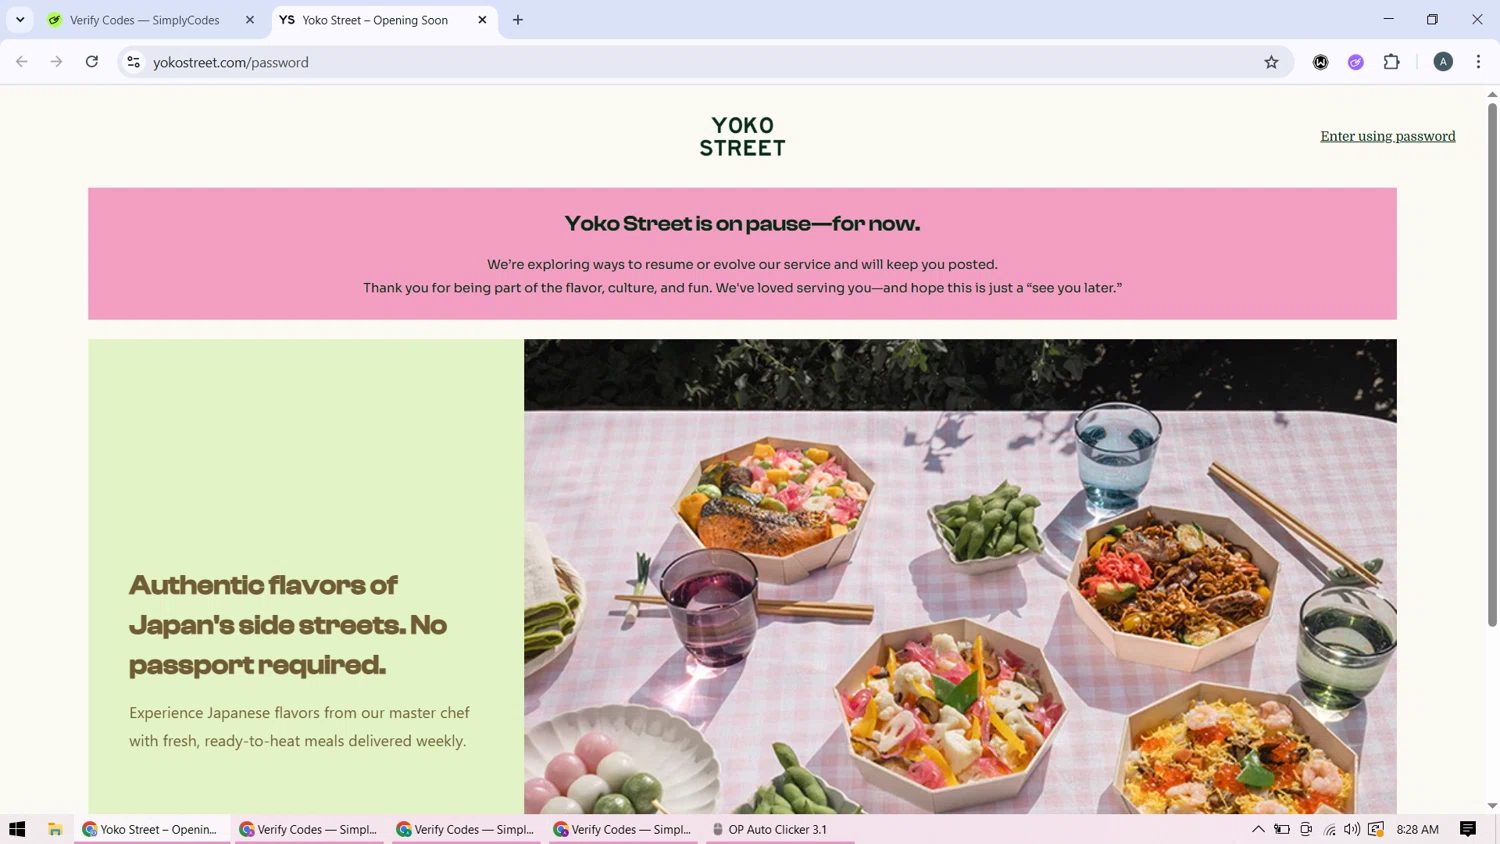
Task: Click the 'Yoko Street is on pause' heading
Action: tap(742, 223)
